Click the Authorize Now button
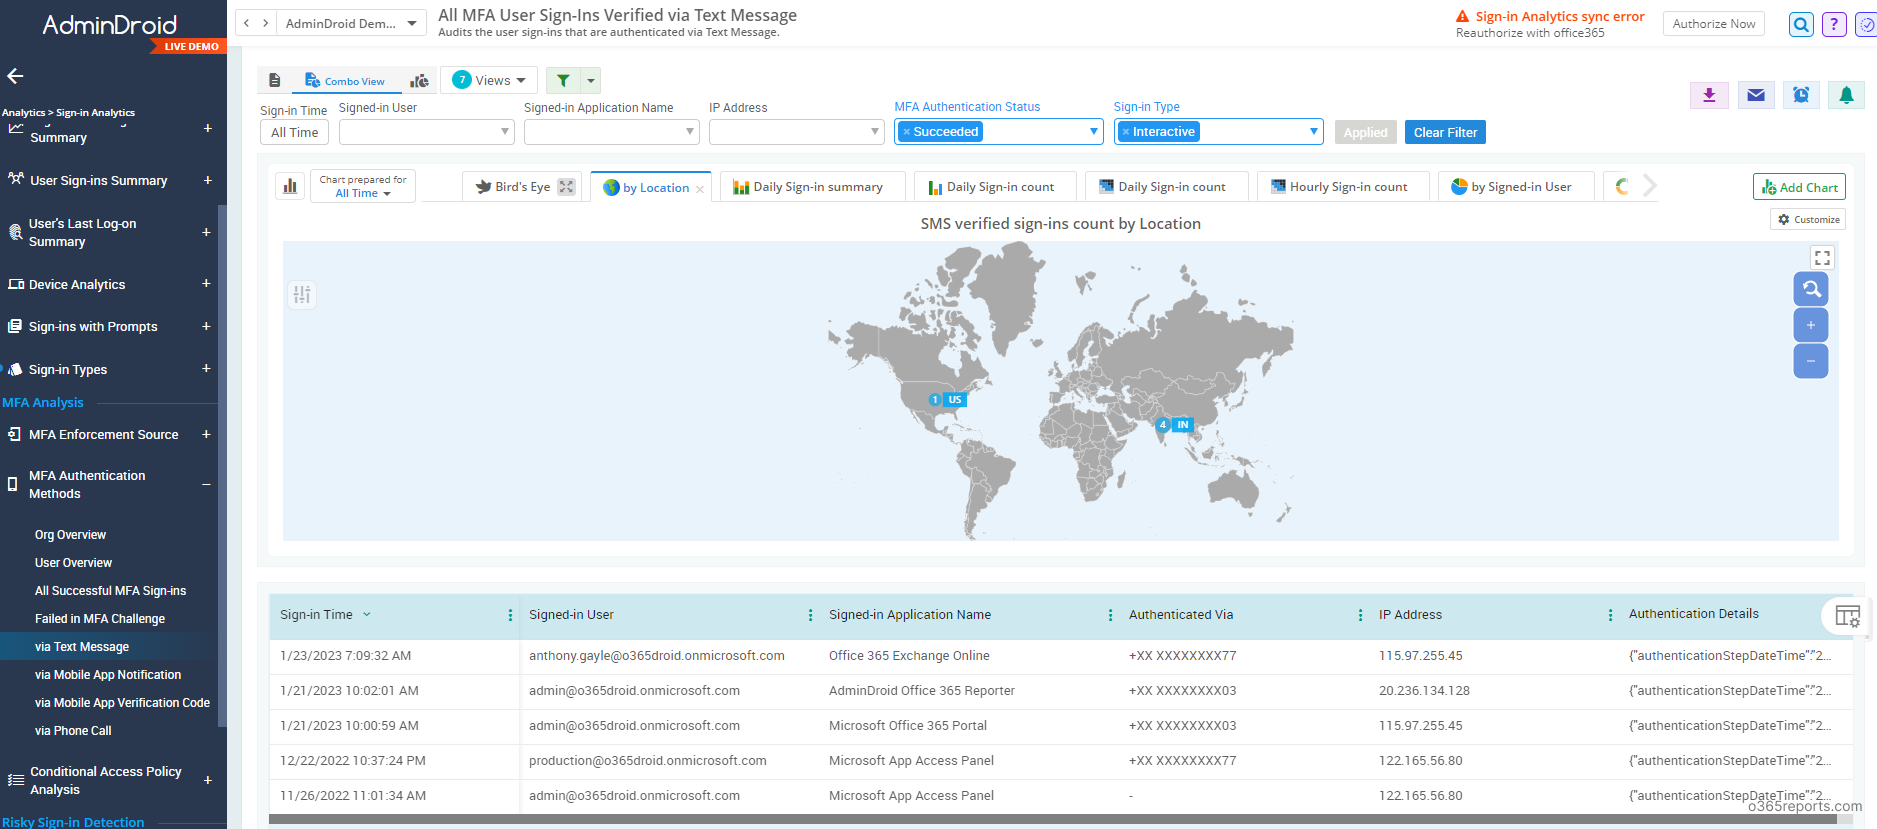Screen dimensions: 1877x829 tap(1713, 24)
